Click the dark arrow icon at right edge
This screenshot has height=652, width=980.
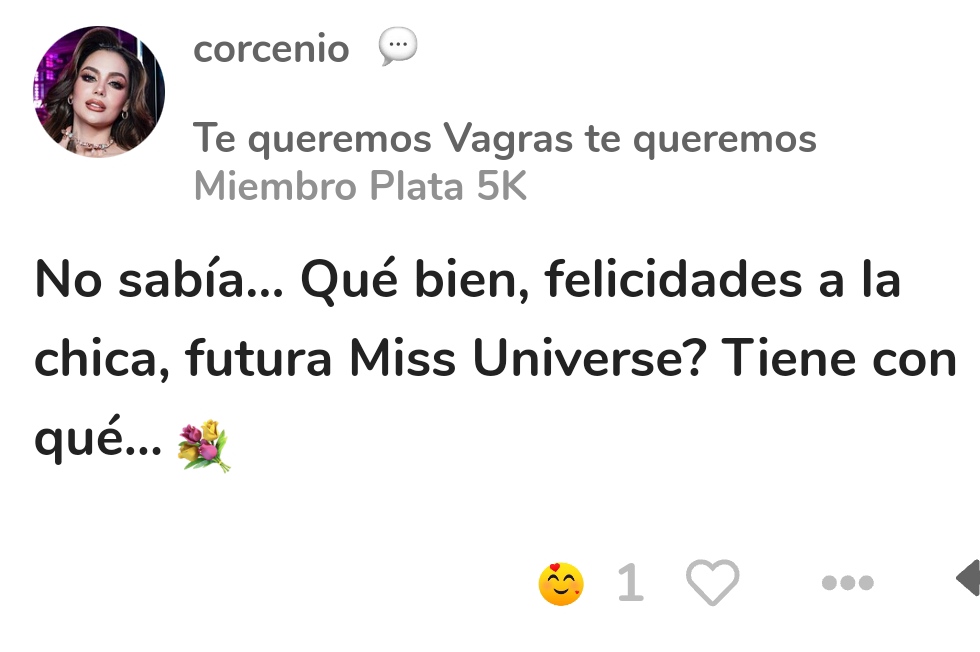967,578
